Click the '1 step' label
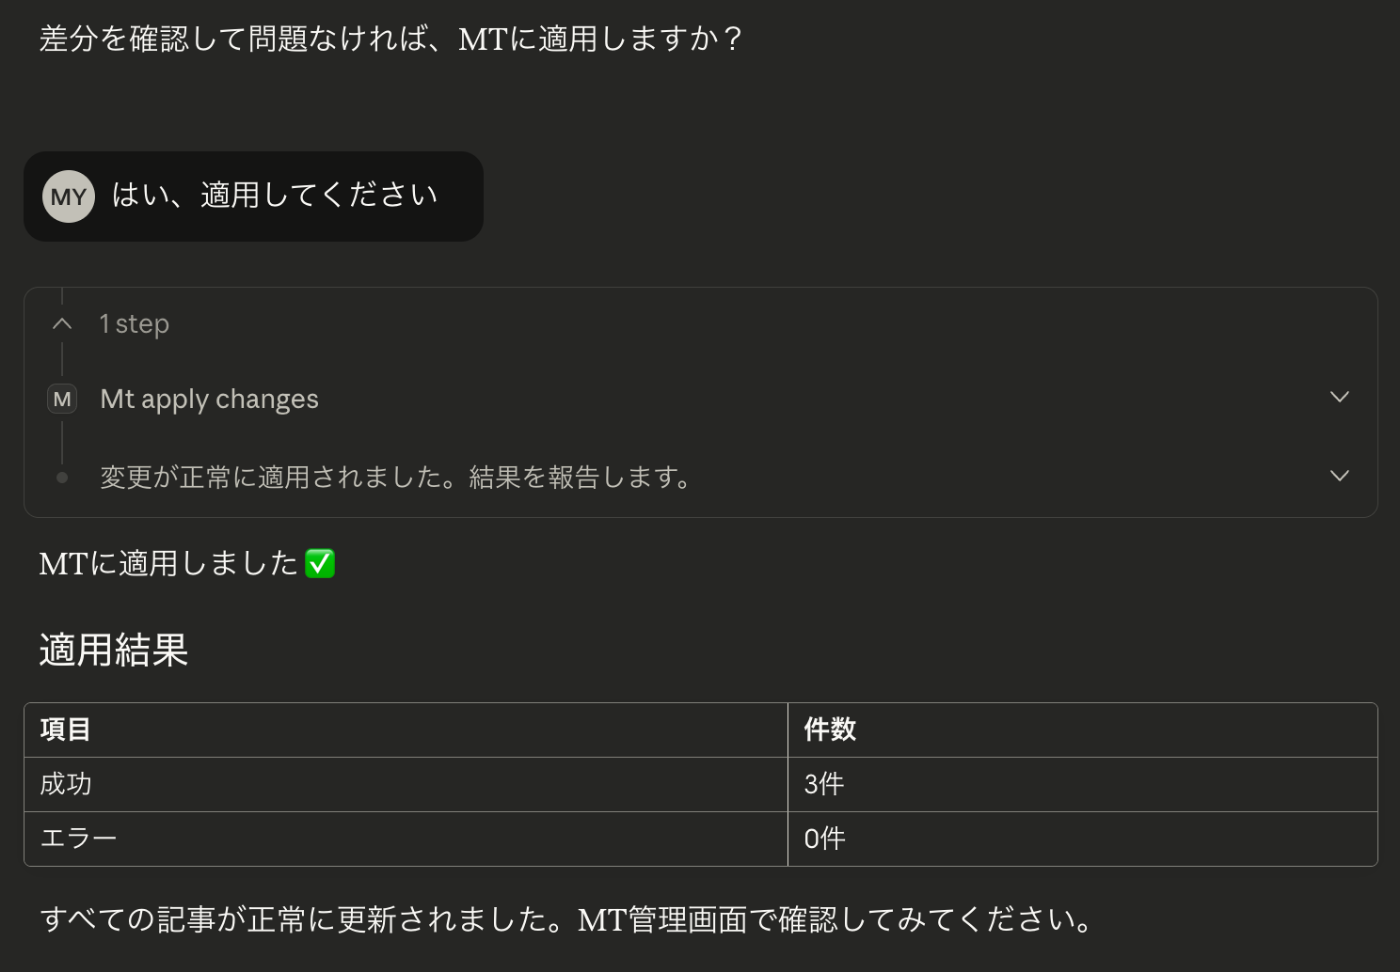The image size is (1400, 972). (x=134, y=324)
